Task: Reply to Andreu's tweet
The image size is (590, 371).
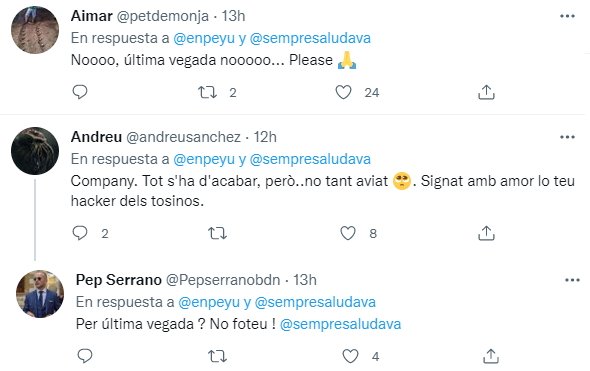Action: tap(80, 233)
